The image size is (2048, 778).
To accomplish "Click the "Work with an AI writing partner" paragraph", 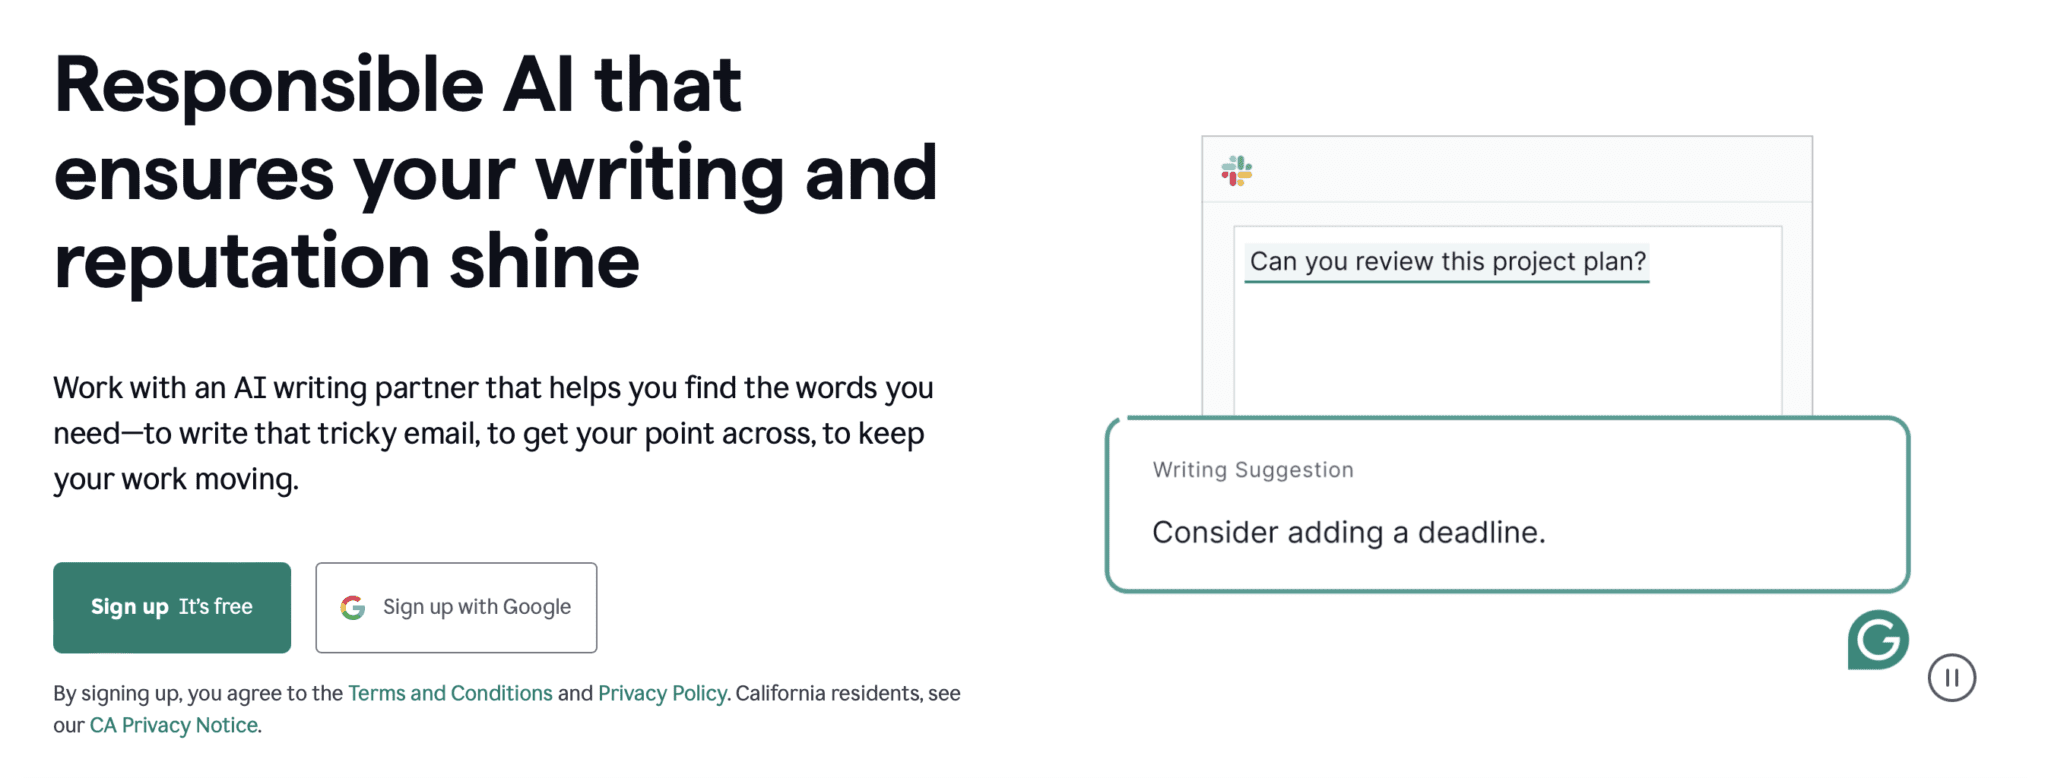I will pyautogui.click(x=493, y=433).
